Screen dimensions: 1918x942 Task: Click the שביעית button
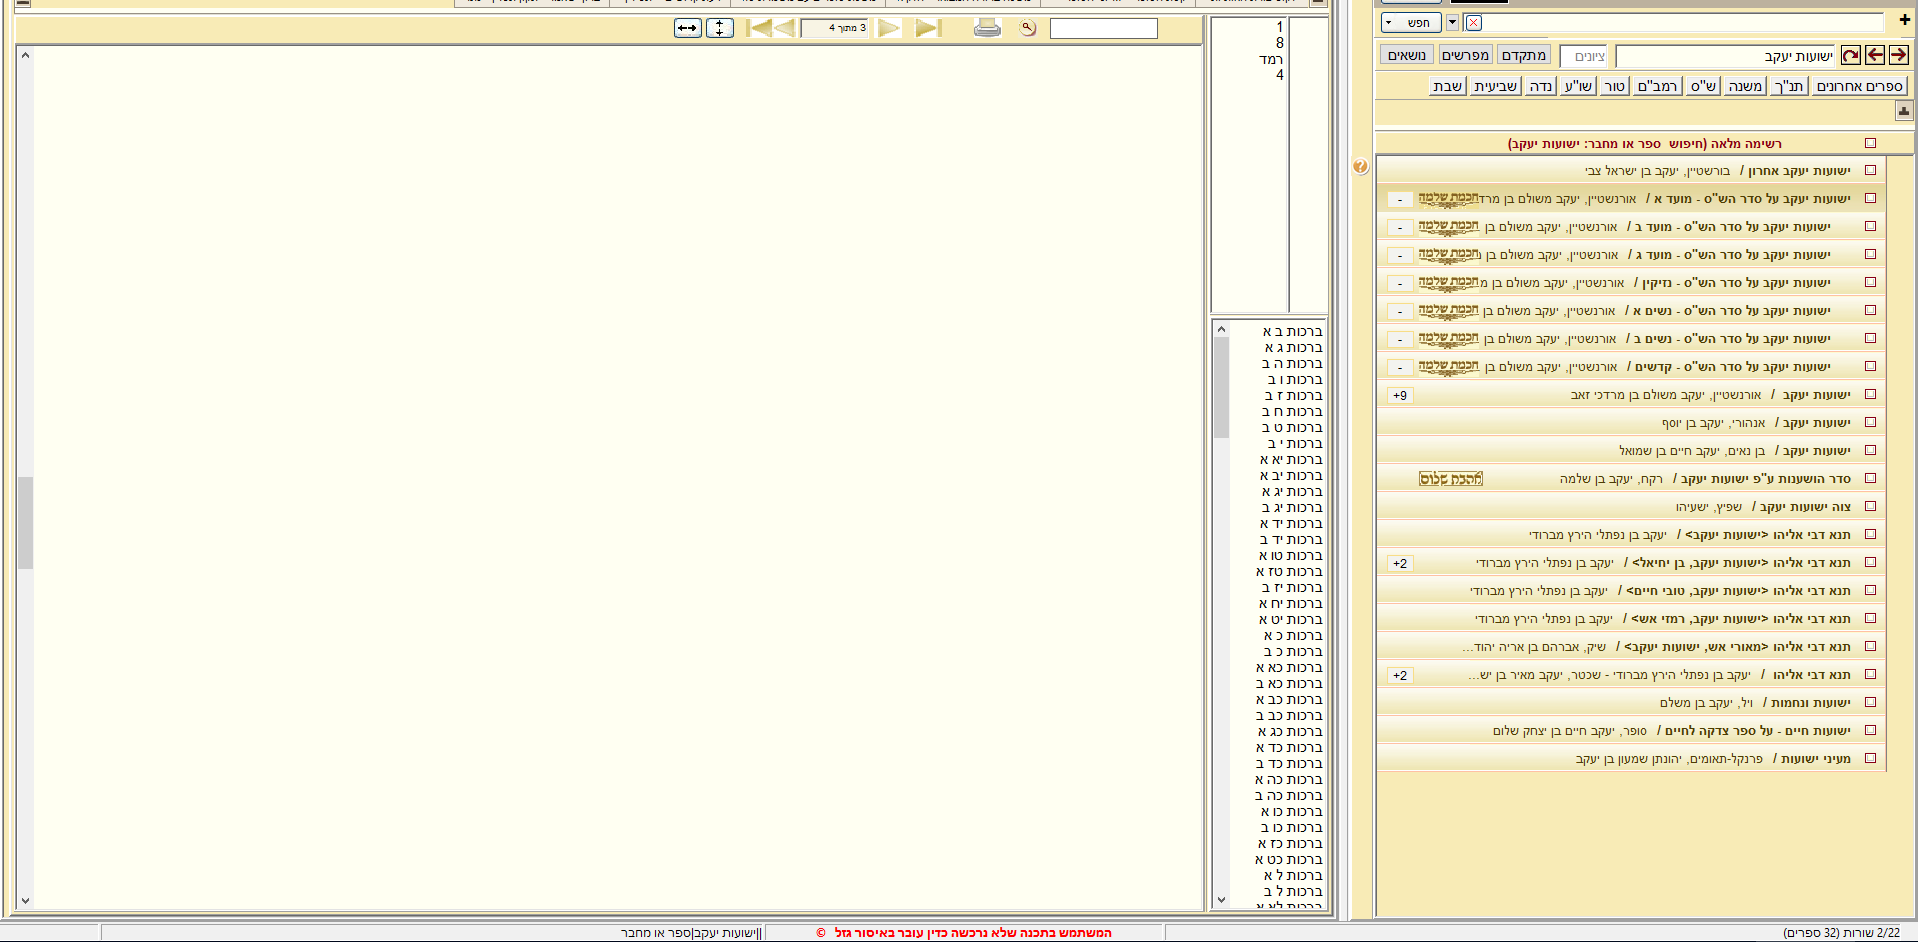[1496, 86]
